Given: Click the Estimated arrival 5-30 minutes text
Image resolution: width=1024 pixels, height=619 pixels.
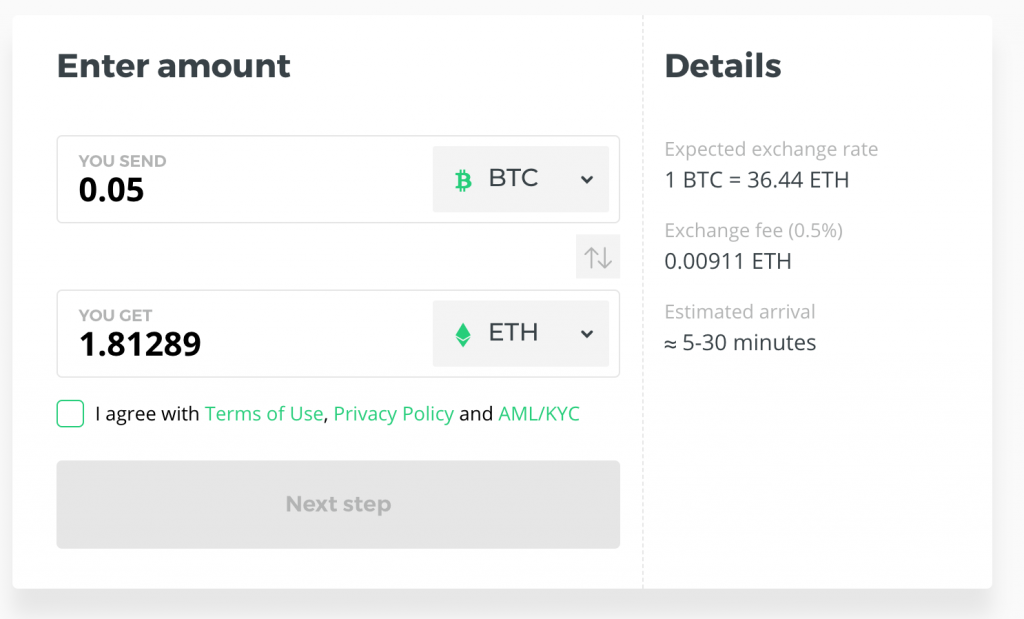Looking at the screenshot, I should [x=741, y=342].
